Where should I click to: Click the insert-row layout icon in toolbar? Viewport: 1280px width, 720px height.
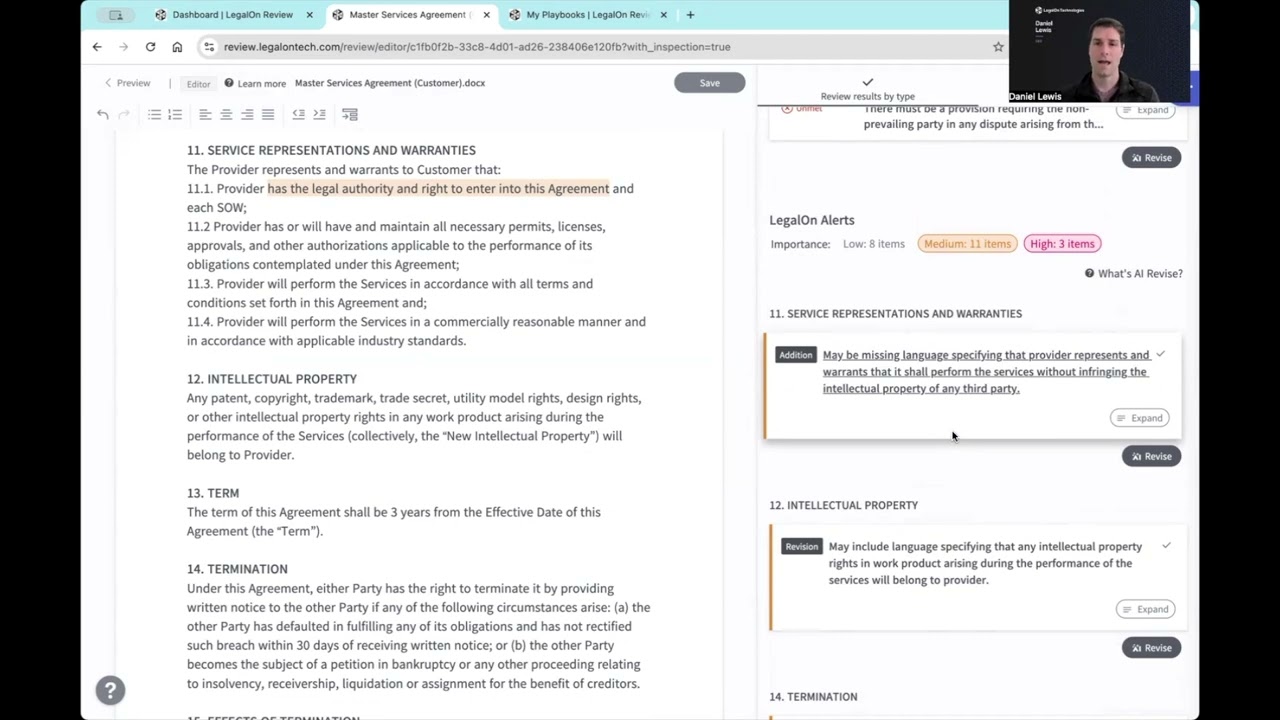(x=349, y=115)
